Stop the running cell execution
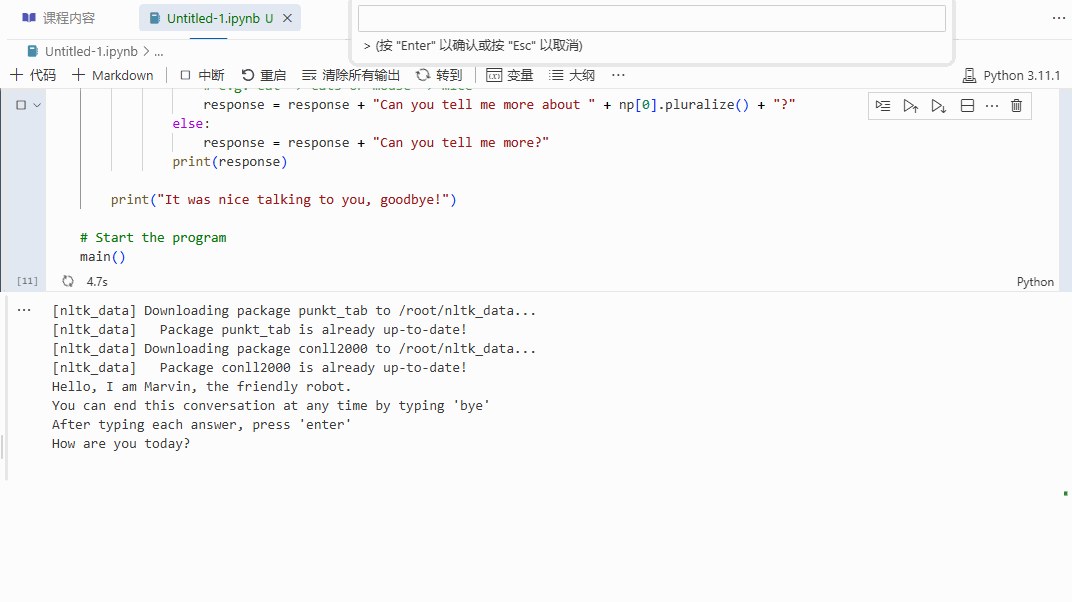 click(x=21, y=105)
